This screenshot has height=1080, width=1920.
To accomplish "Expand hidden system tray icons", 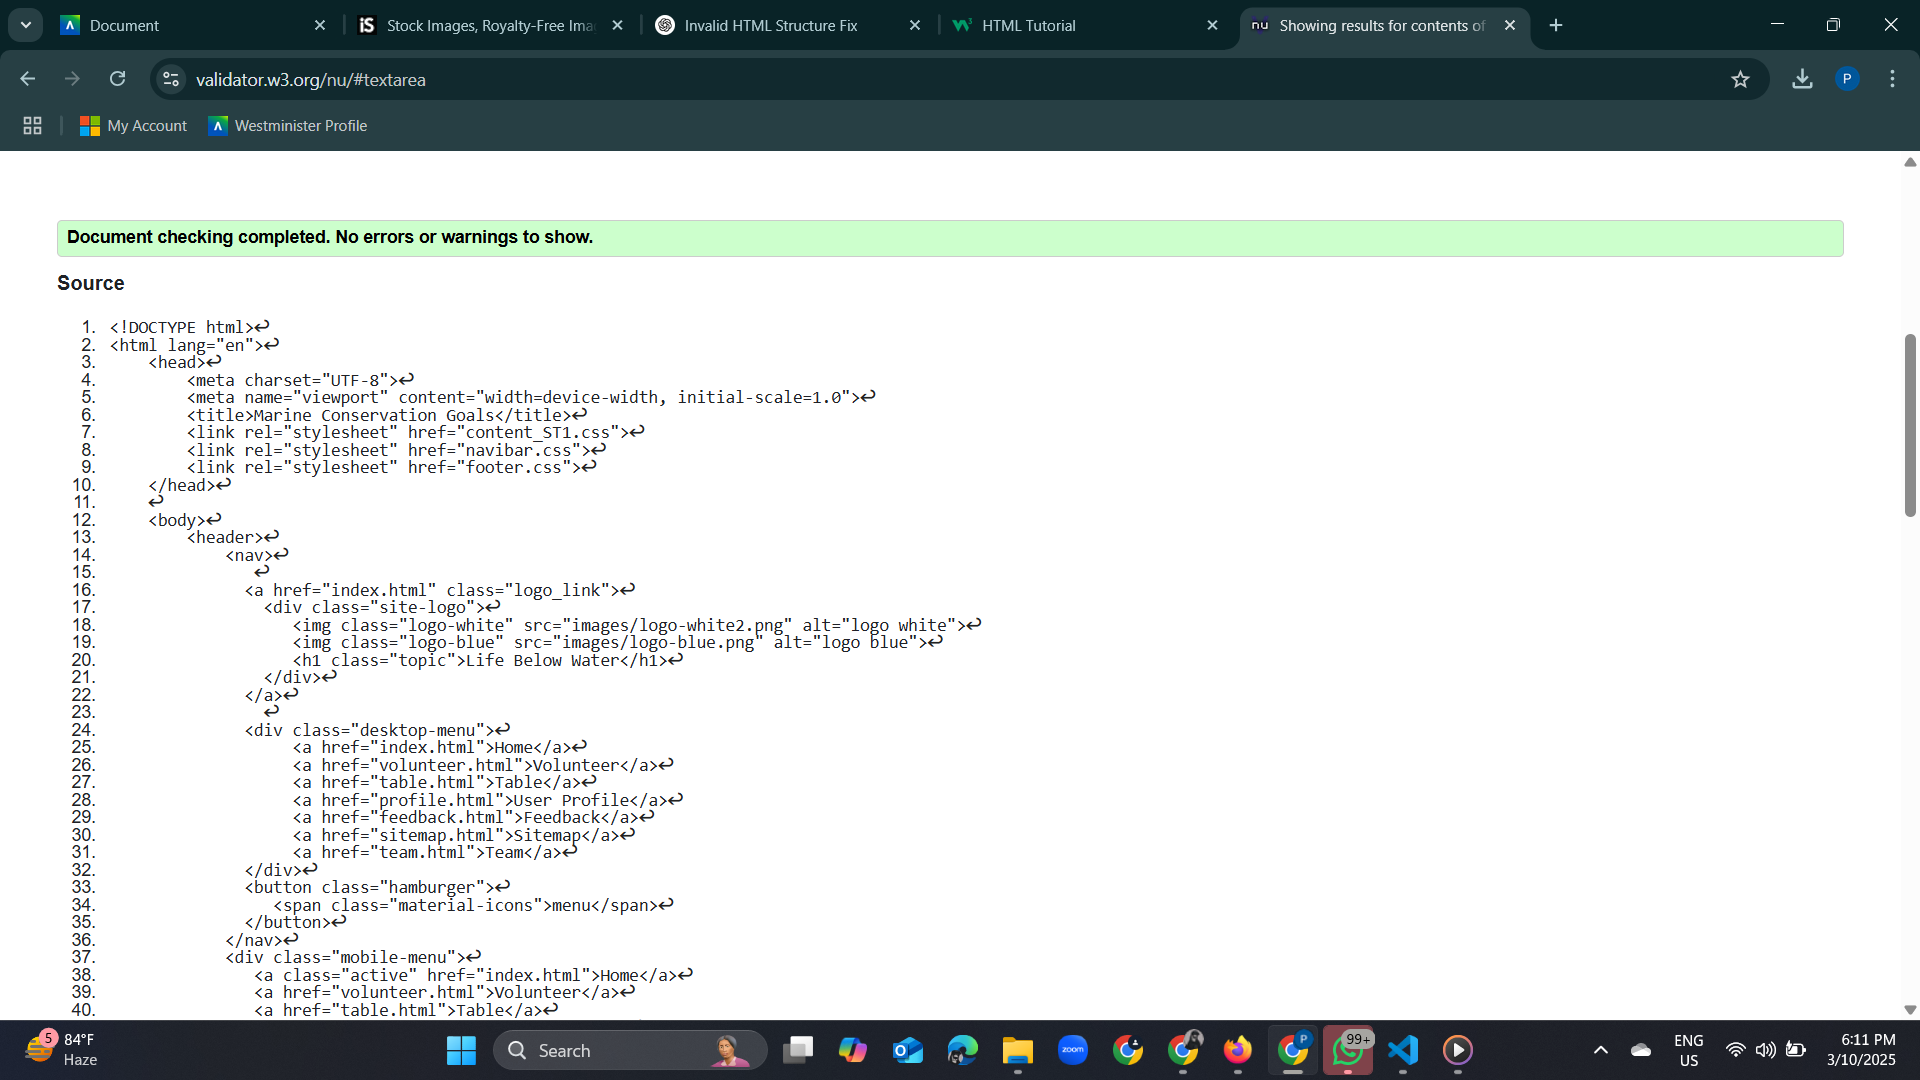I will (x=1600, y=1050).
